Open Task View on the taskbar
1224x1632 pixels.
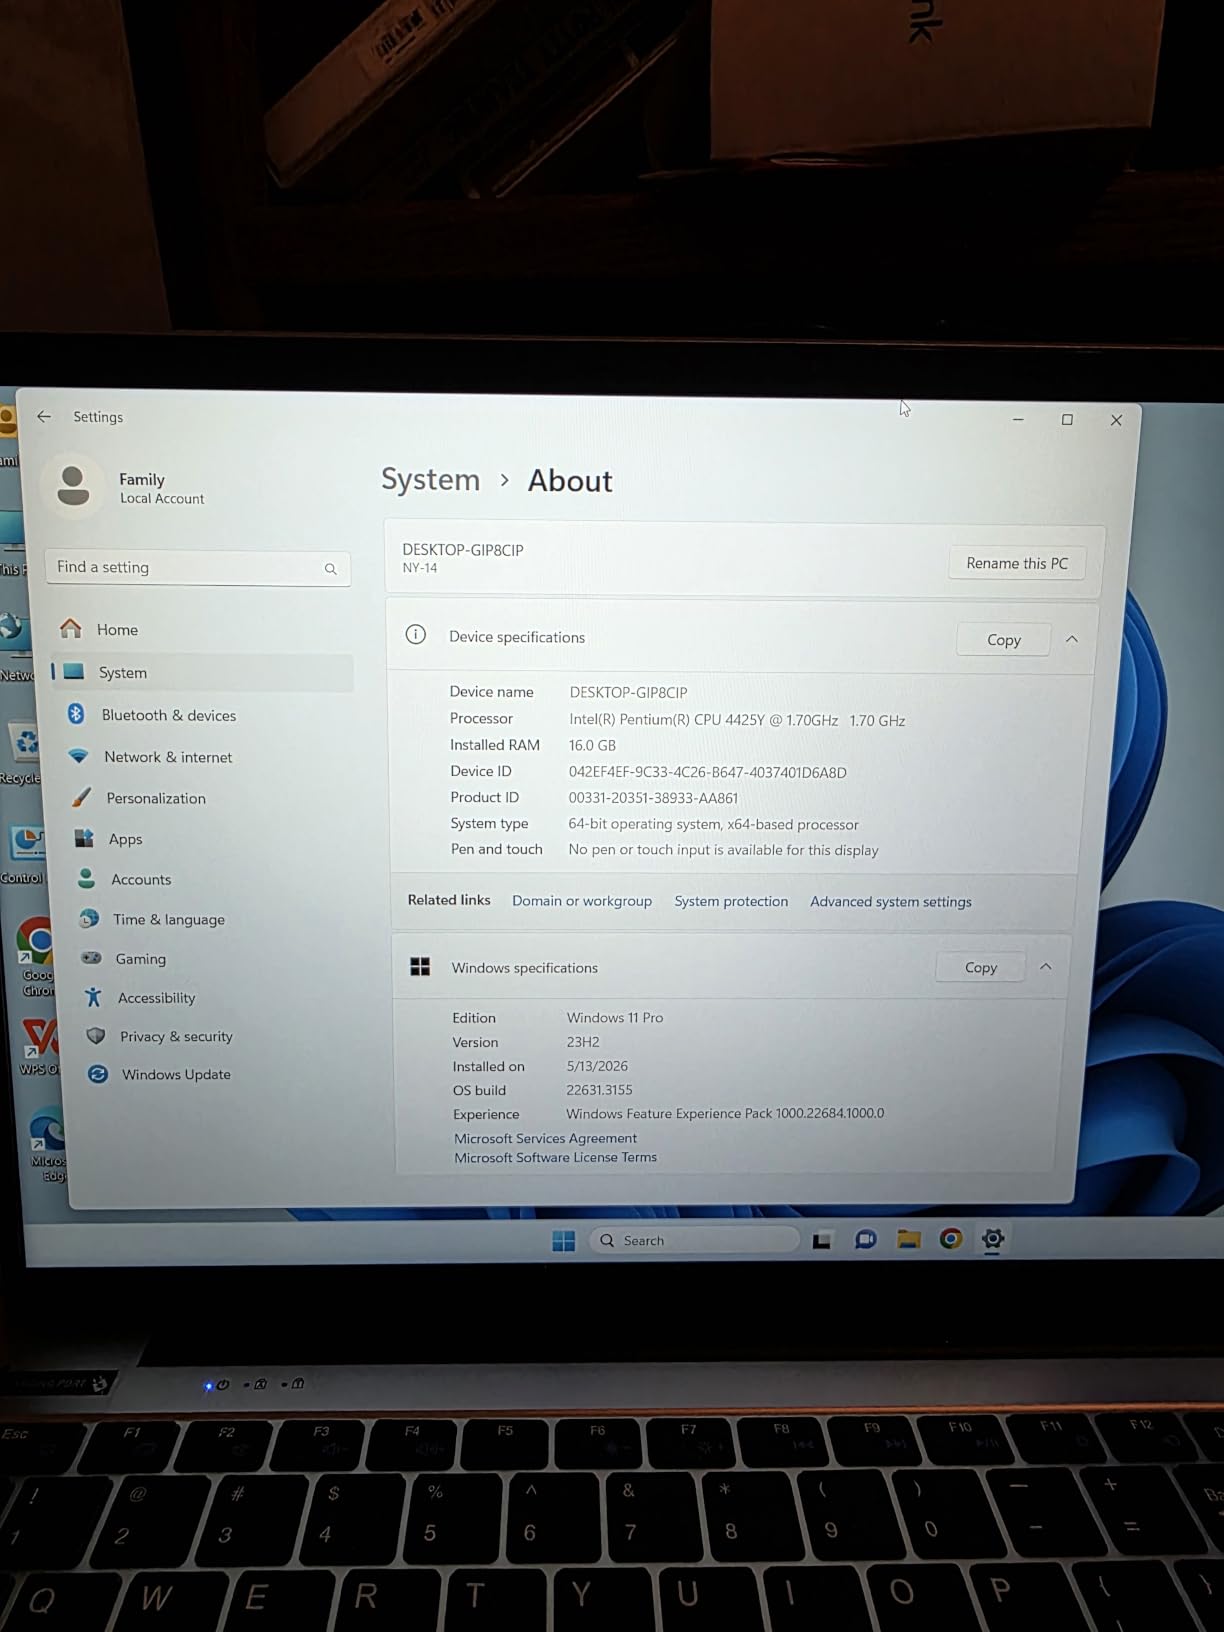pos(821,1241)
